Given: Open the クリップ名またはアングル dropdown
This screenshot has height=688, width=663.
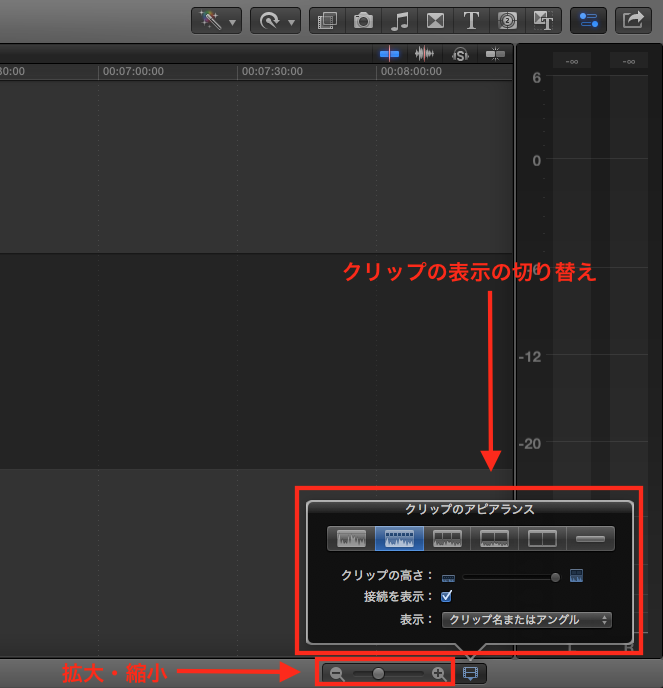Looking at the screenshot, I should click(x=527, y=620).
